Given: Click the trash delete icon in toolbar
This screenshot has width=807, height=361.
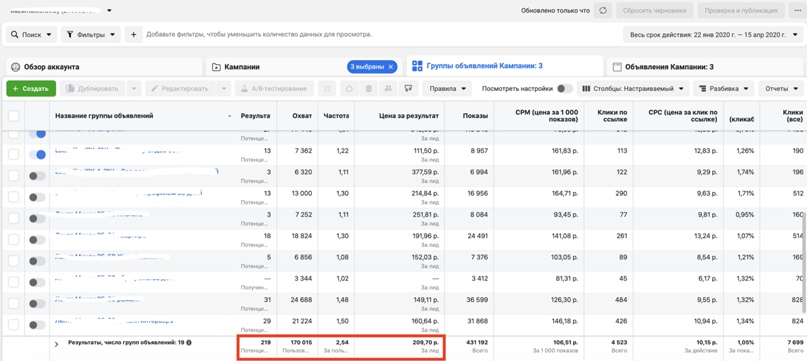Looking at the screenshot, I should tap(369, 89).
